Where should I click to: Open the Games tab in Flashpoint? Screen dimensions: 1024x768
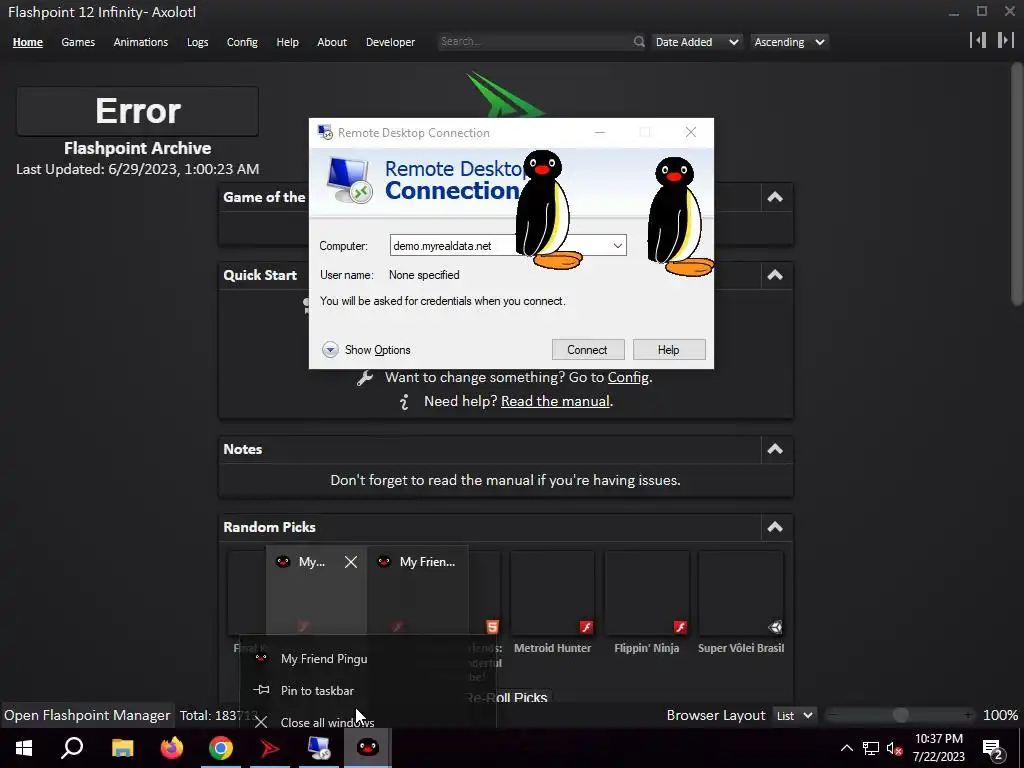(78, 42)
